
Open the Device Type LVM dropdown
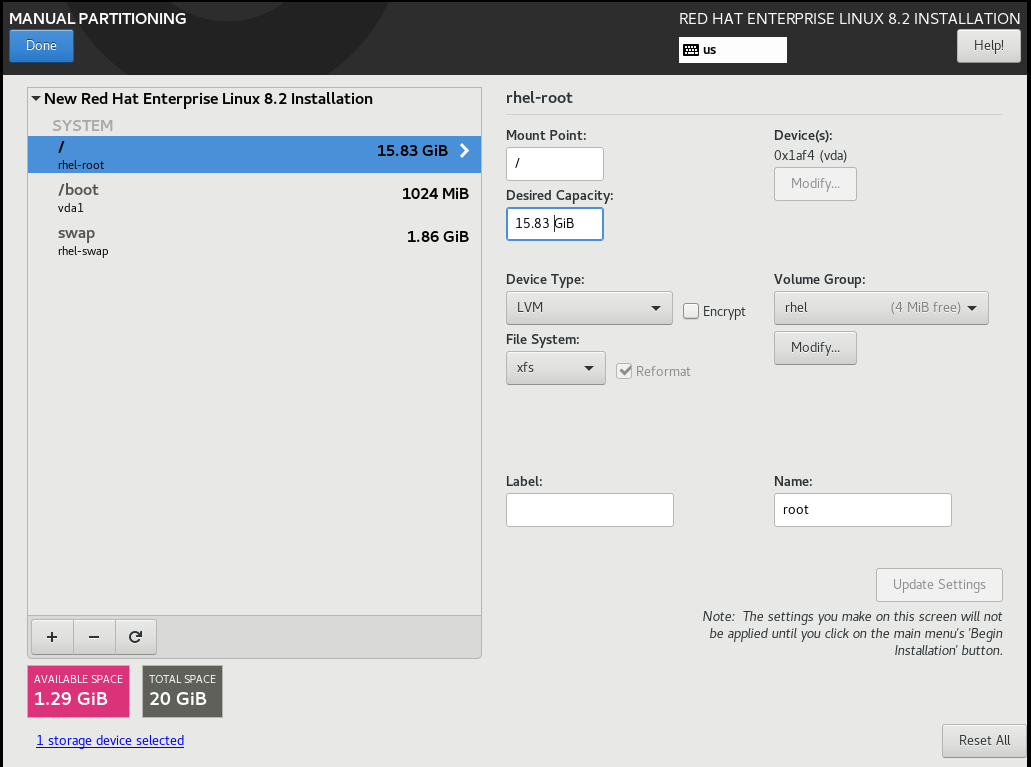(589, 308)
